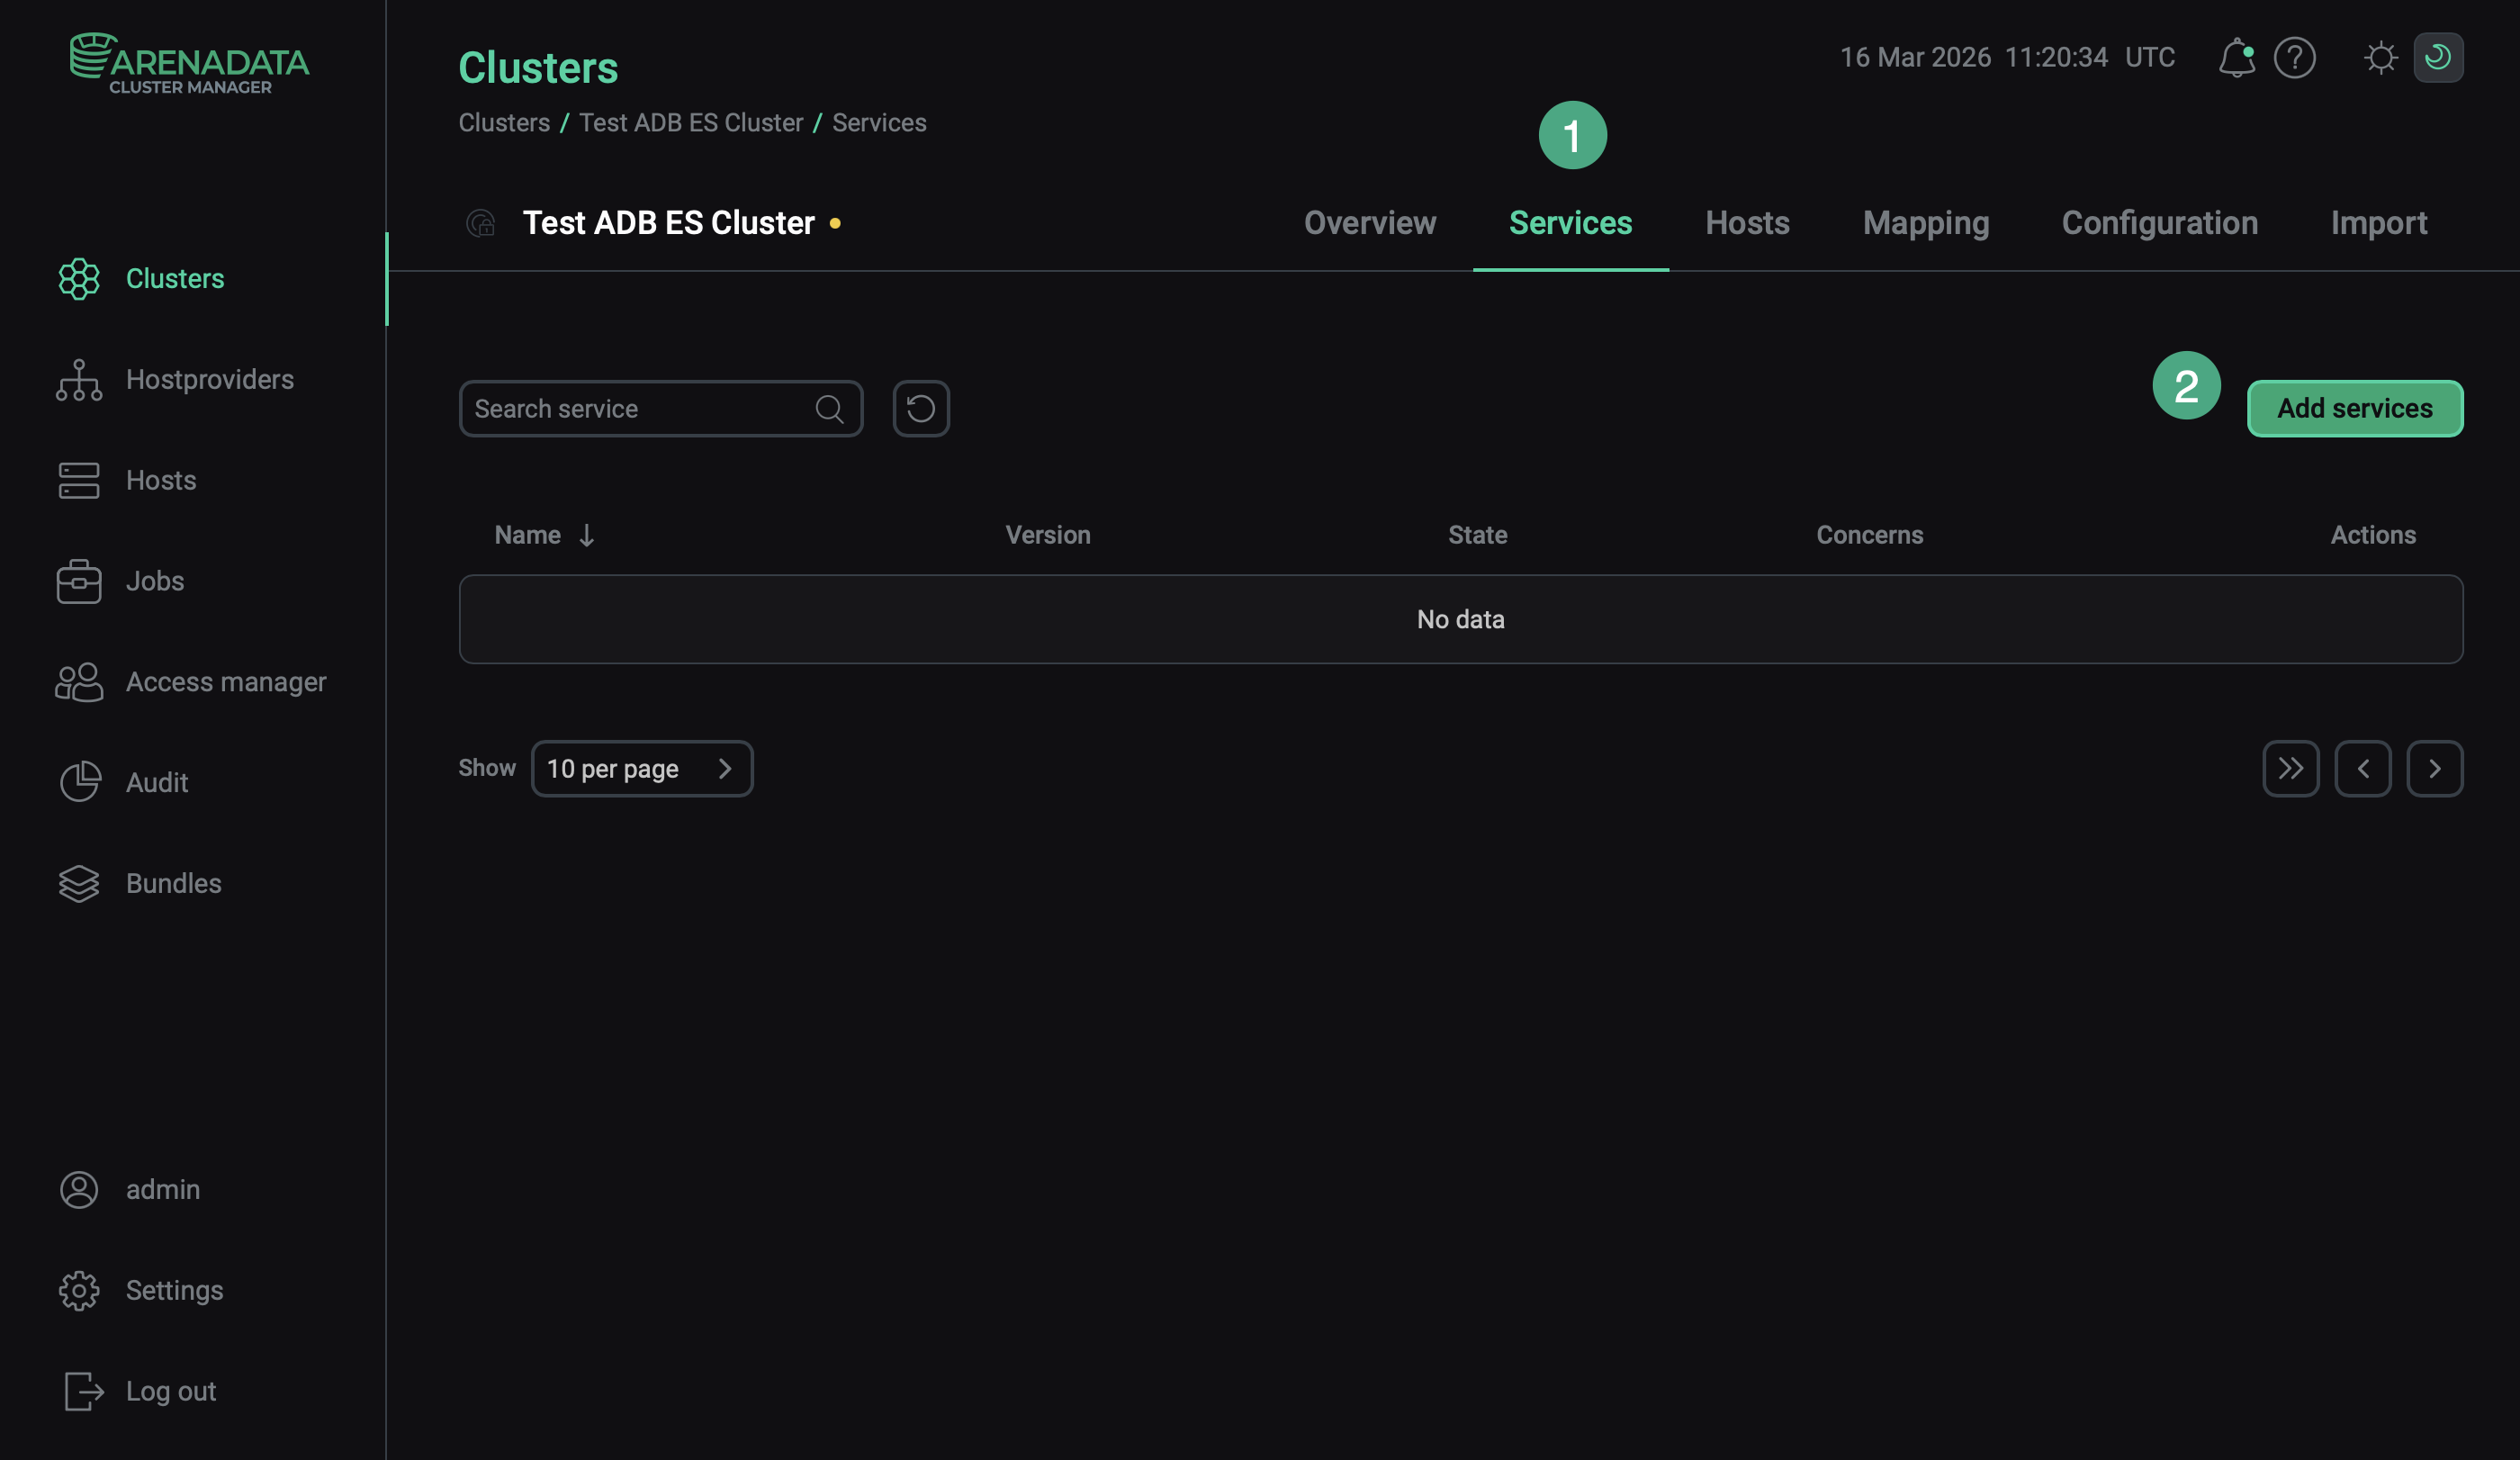2520x1460 pixels.
Task: Switch to the Mapping tab
Action: 1925,223
